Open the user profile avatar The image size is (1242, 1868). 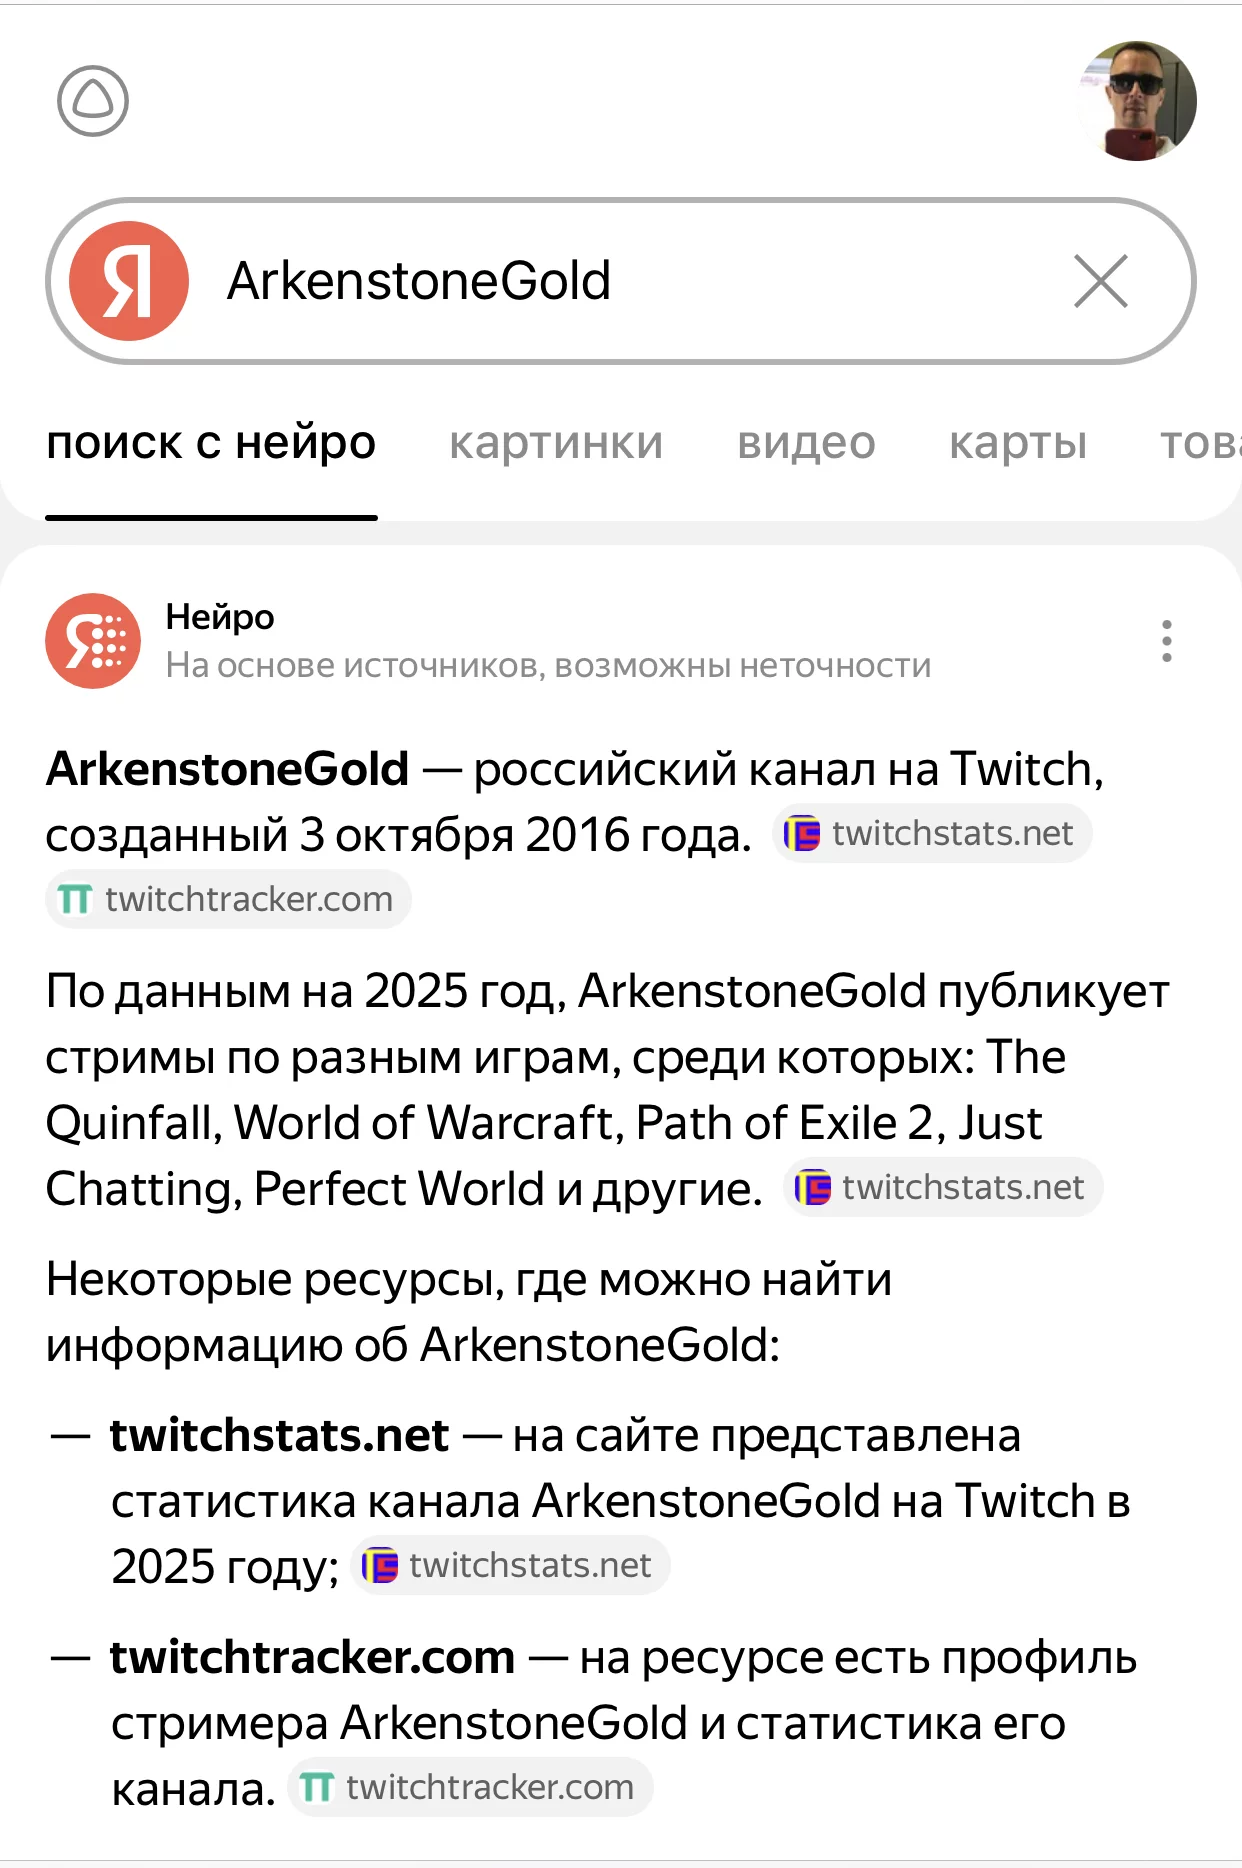point(1136,101)
